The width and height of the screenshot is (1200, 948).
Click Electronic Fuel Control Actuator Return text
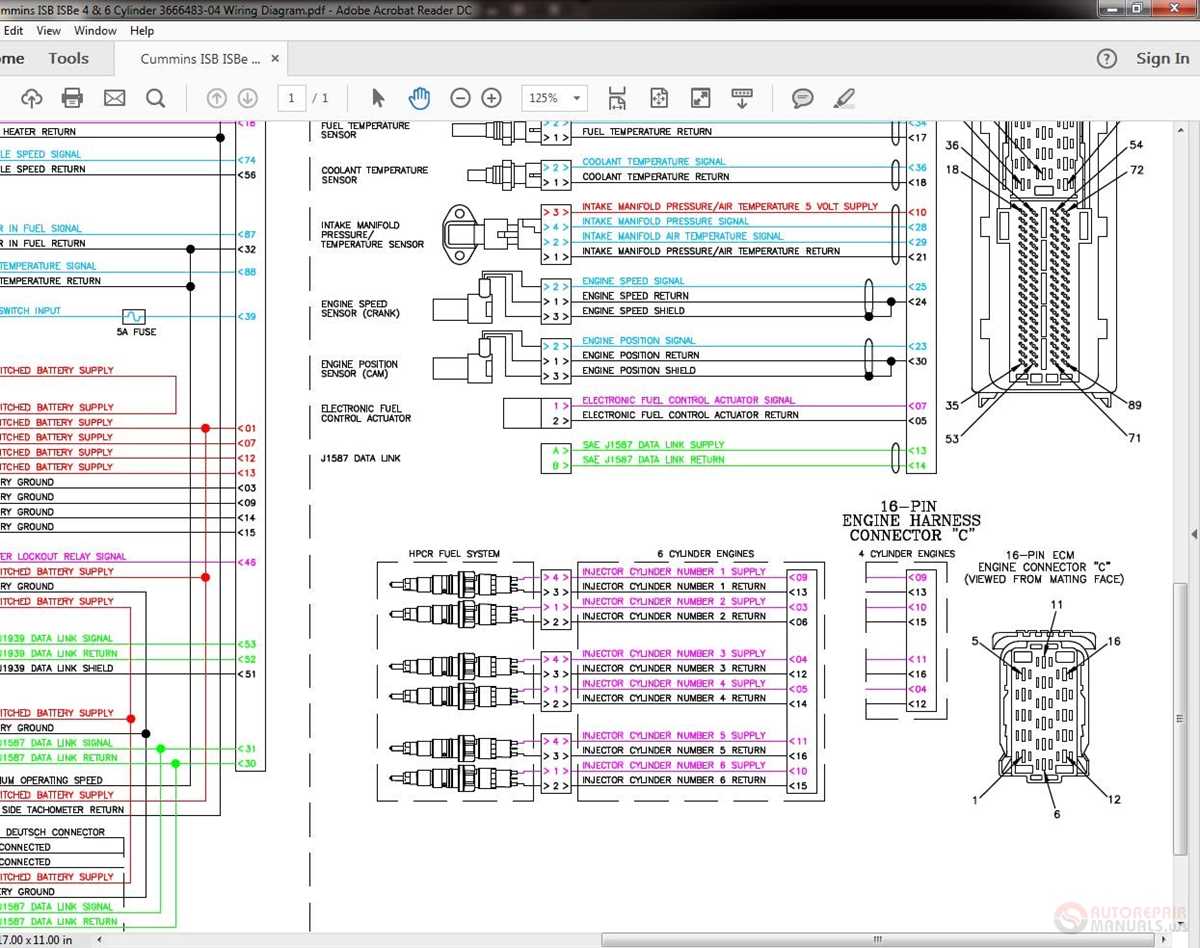(690, 415)
